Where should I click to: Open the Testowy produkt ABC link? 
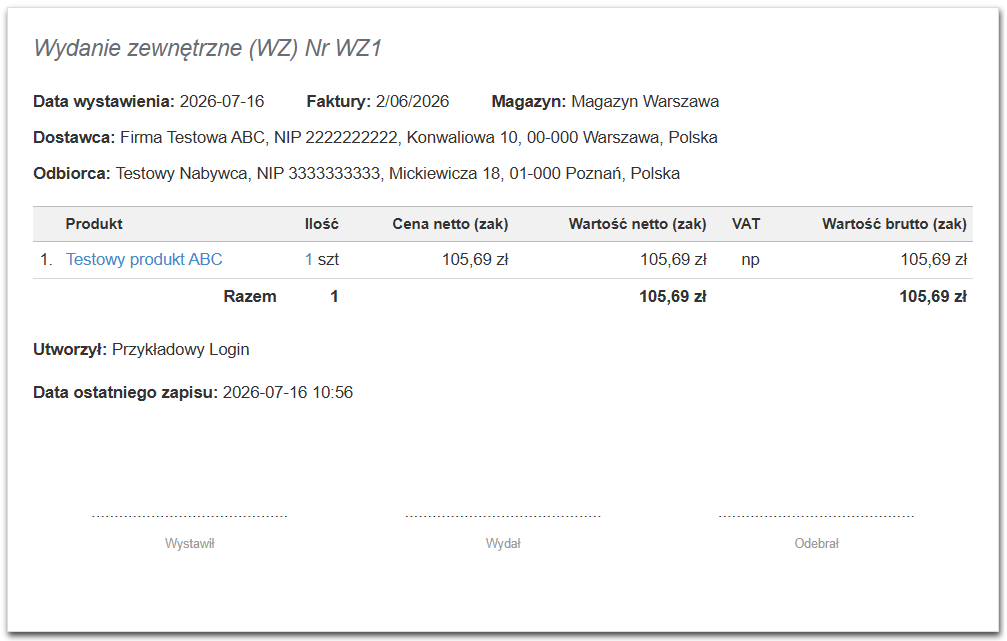[144, 259]
